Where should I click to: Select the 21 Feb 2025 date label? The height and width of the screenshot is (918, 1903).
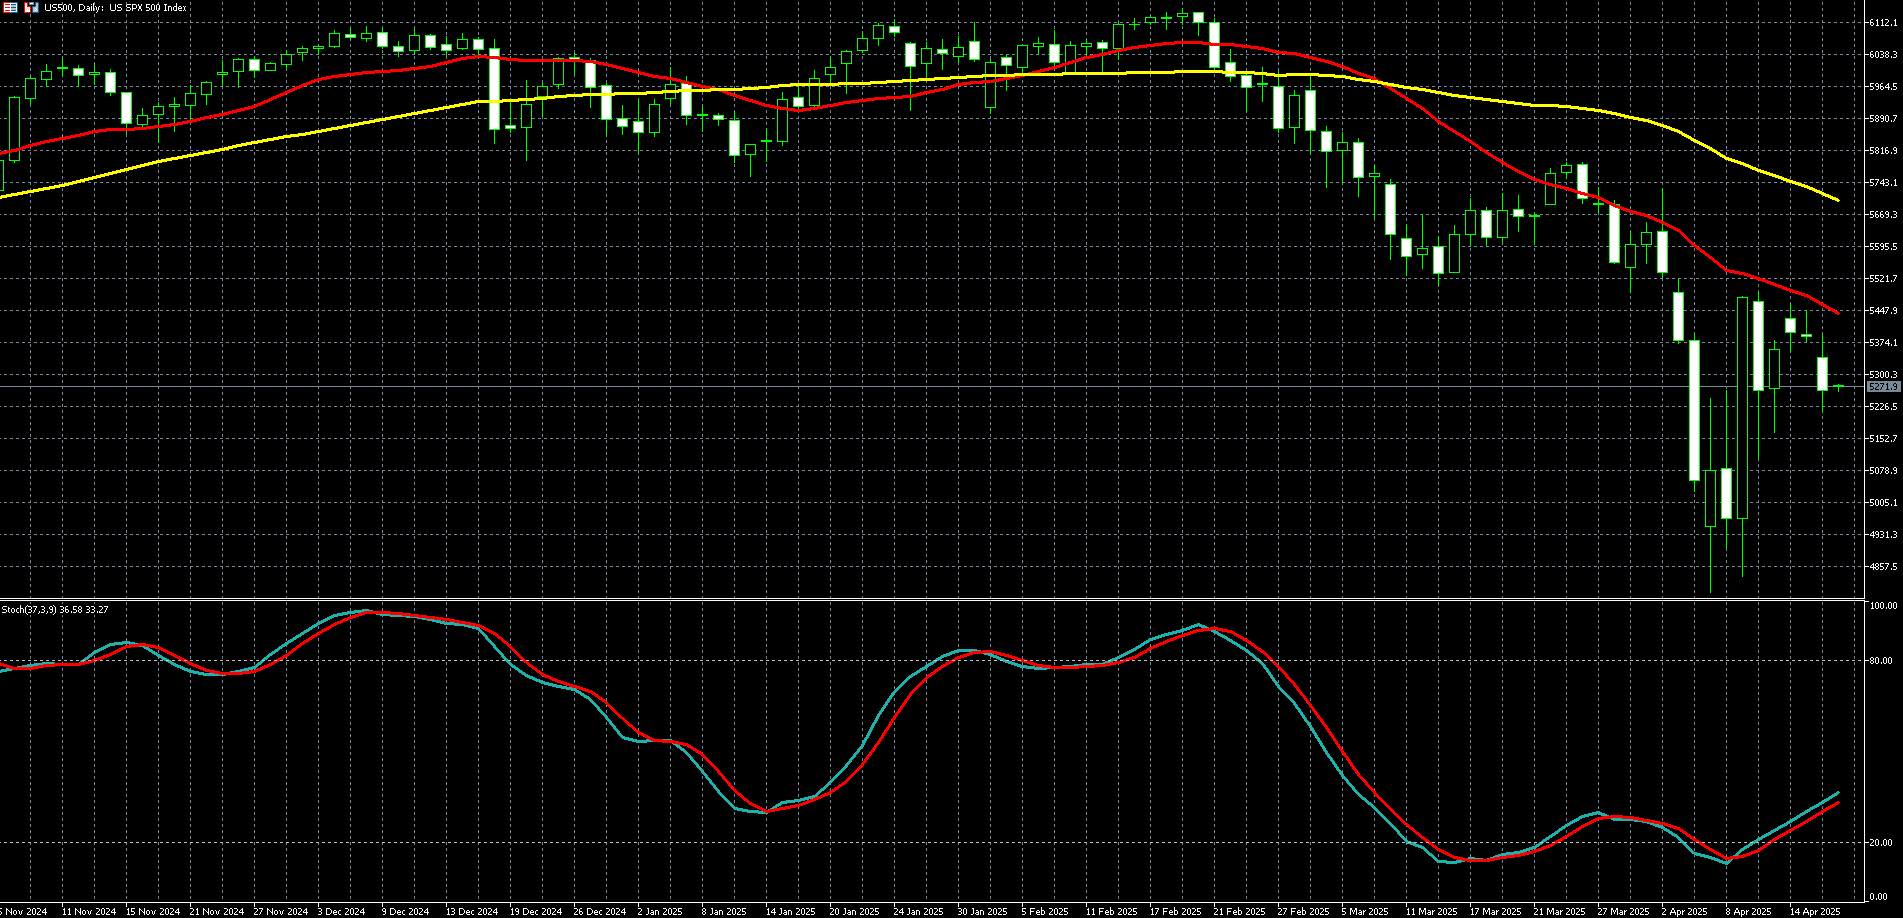pos(1239,911)
